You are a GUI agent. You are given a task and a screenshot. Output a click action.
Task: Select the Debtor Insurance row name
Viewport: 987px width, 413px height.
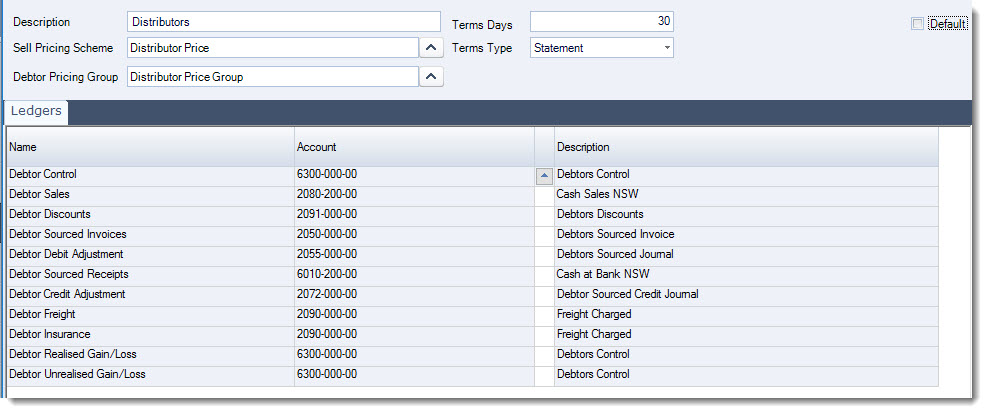click(50, 334)
